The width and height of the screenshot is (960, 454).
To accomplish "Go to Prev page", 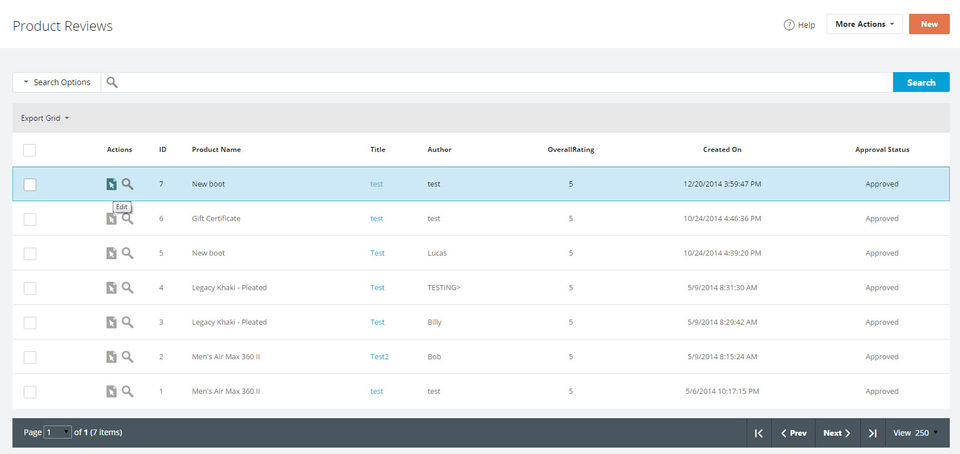I will coord(793,433).
